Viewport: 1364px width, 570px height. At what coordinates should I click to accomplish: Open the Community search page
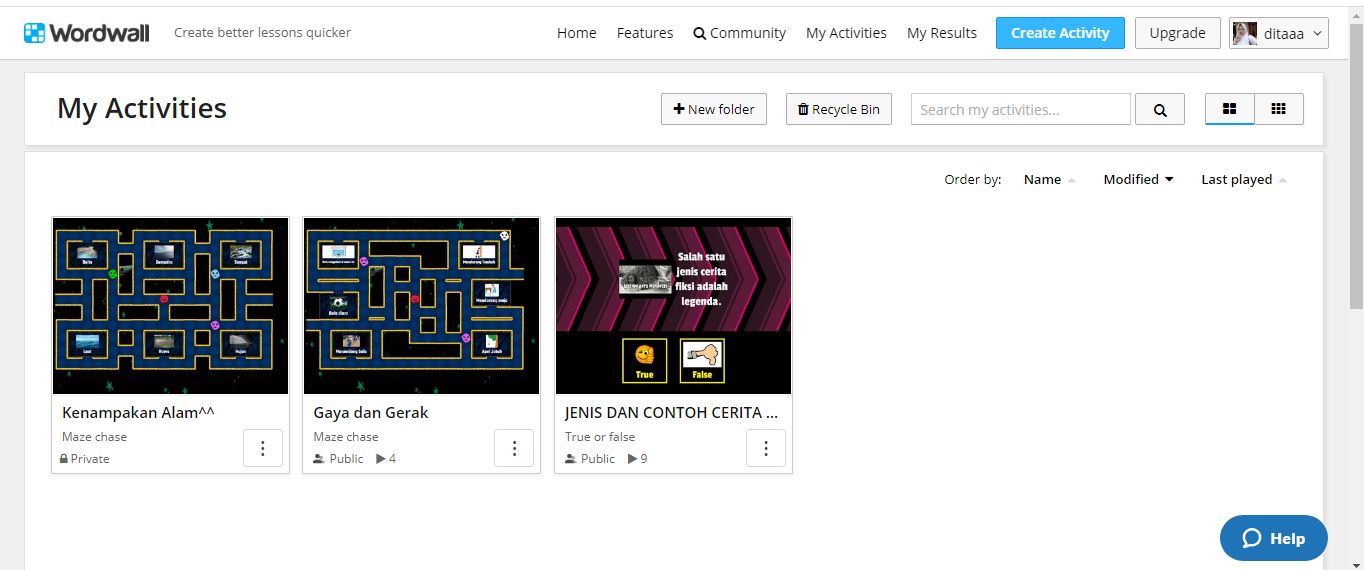tap(739, 33)
